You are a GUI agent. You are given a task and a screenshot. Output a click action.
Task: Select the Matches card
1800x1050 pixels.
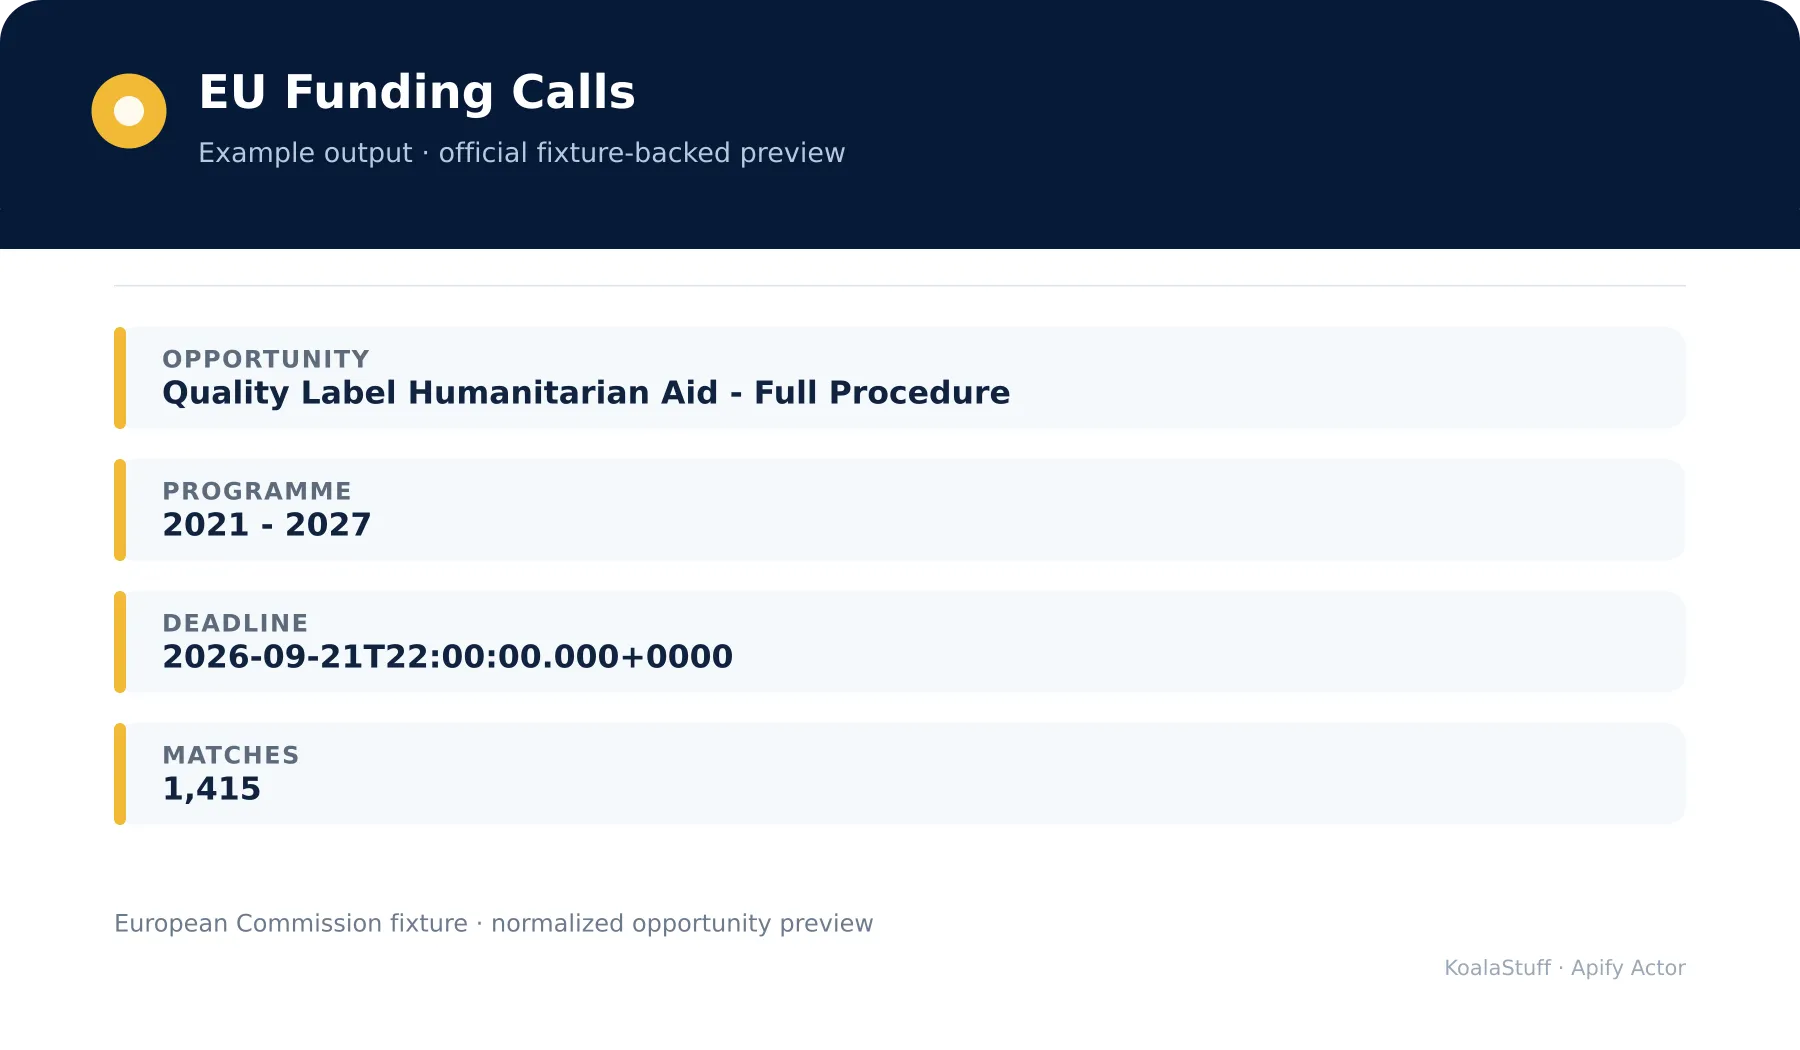click(x=900, y=774)
